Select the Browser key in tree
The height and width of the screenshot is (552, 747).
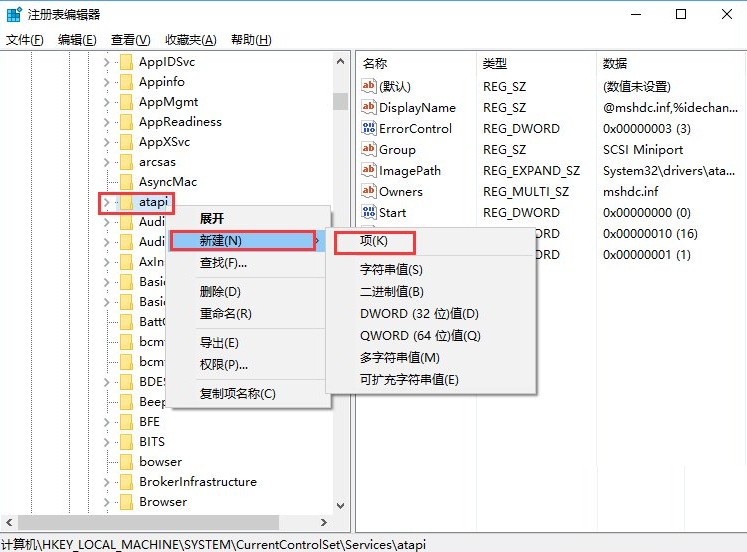(x=162, y=502)
